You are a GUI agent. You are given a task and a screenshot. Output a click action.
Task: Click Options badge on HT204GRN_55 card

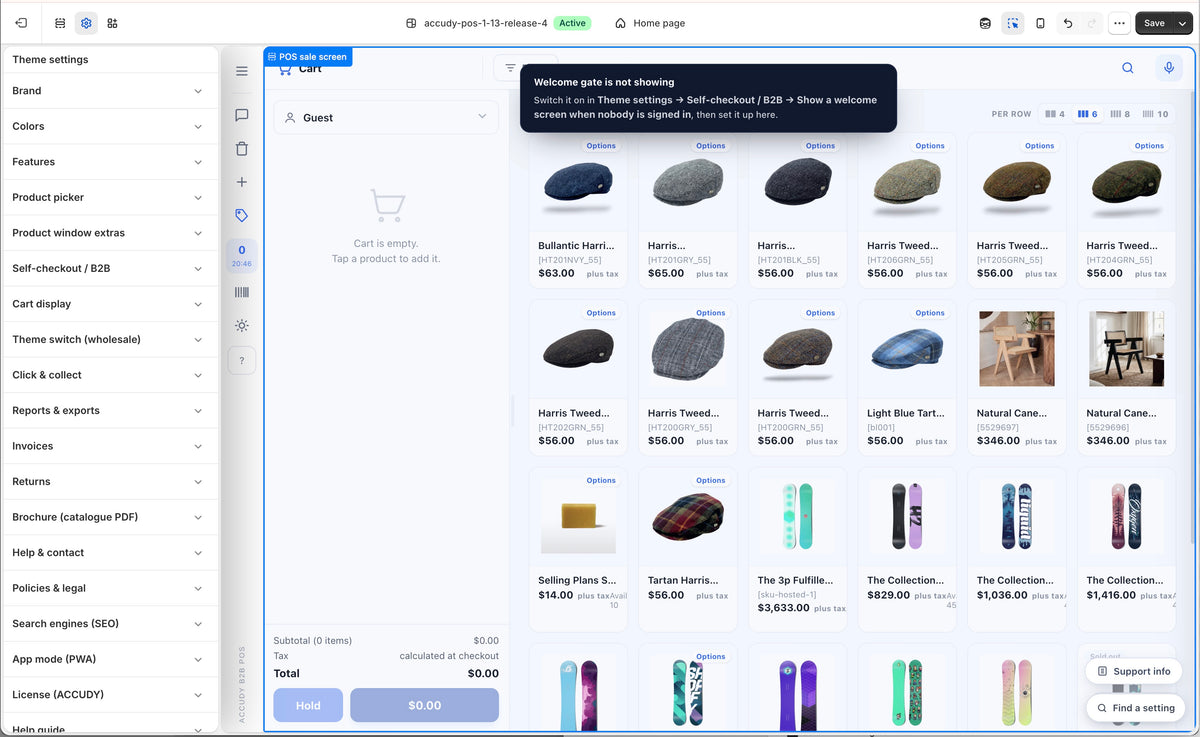pyautogui.click(x=1149, y=146)
